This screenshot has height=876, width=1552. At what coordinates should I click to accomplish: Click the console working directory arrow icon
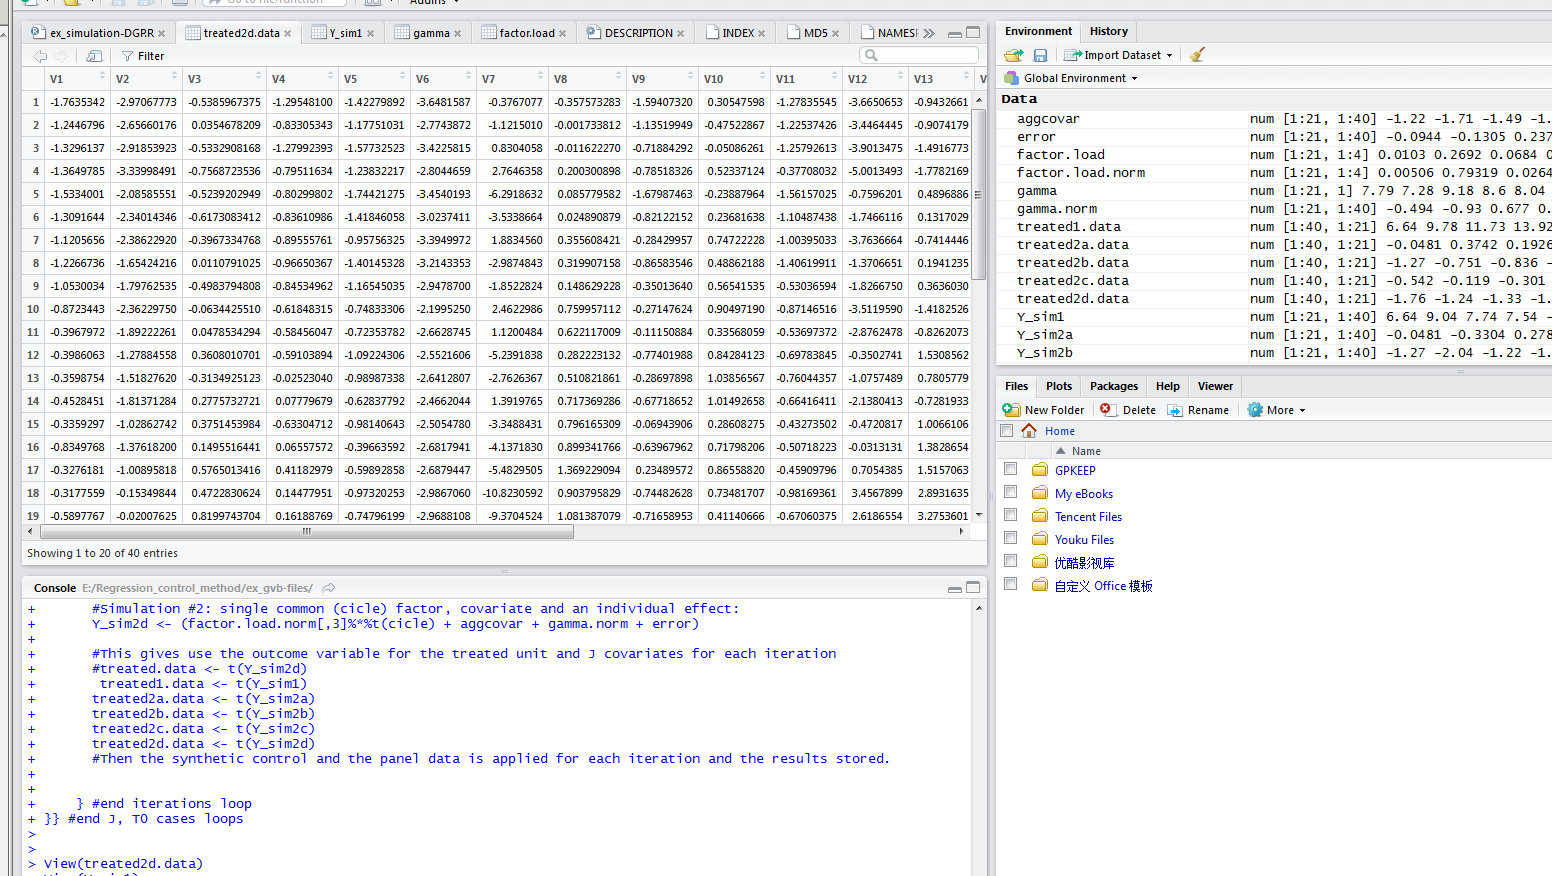pyautogui.click(x=328, y=588)
